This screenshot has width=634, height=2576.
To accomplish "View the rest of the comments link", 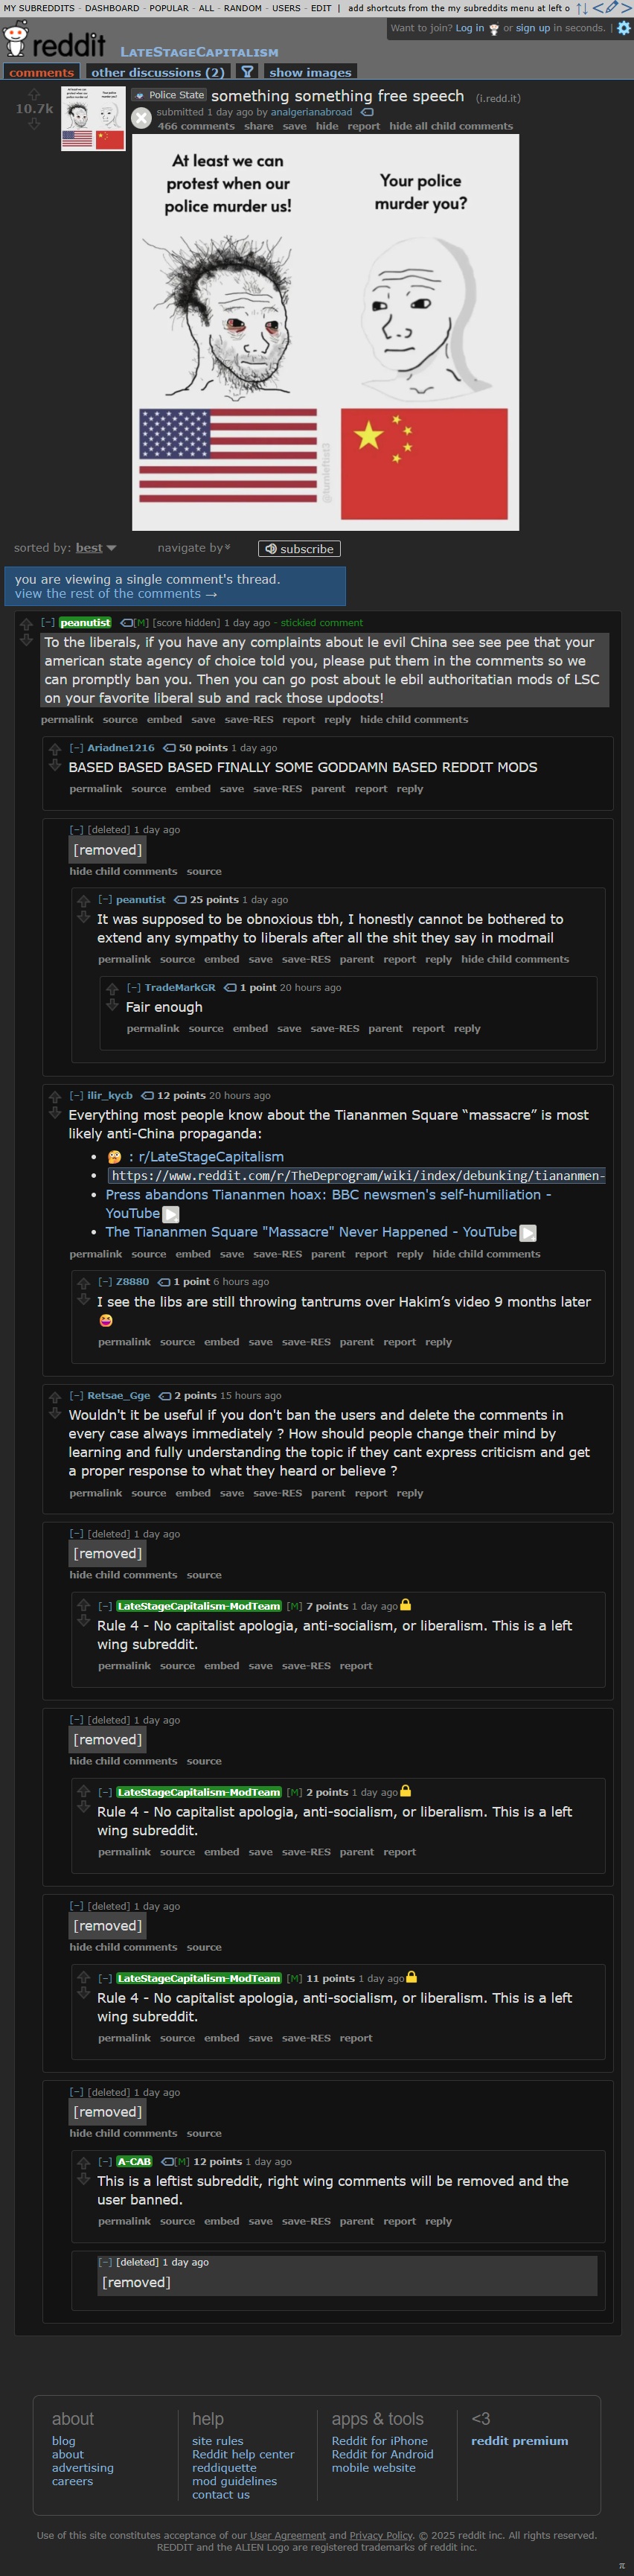I will click(116, 593).
